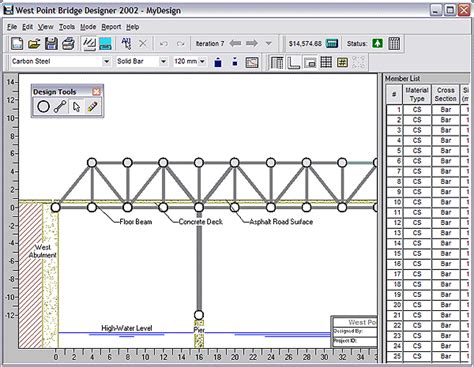This screenshot has height=367, width=474.
Task: Select member row 25 in Member List
Action: click(428, 356)
